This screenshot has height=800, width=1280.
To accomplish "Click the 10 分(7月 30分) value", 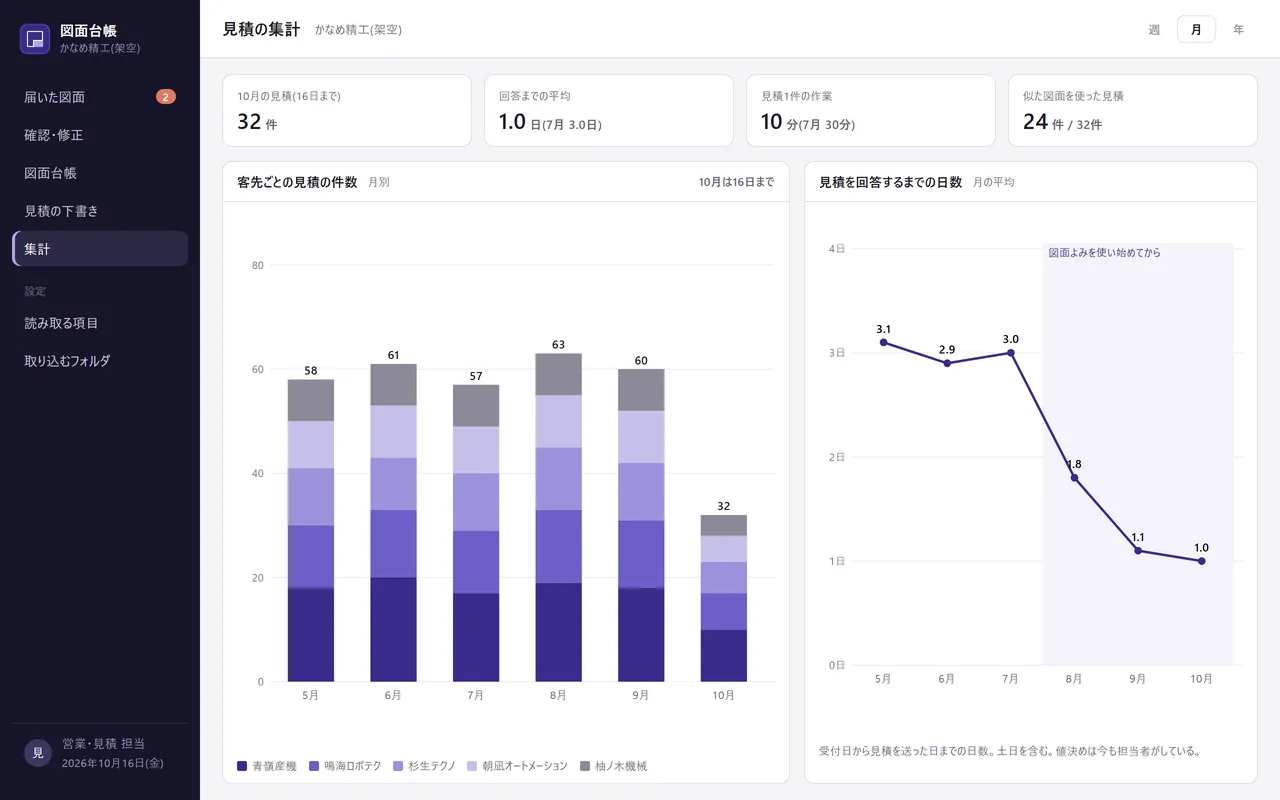I will click(808, 122).
